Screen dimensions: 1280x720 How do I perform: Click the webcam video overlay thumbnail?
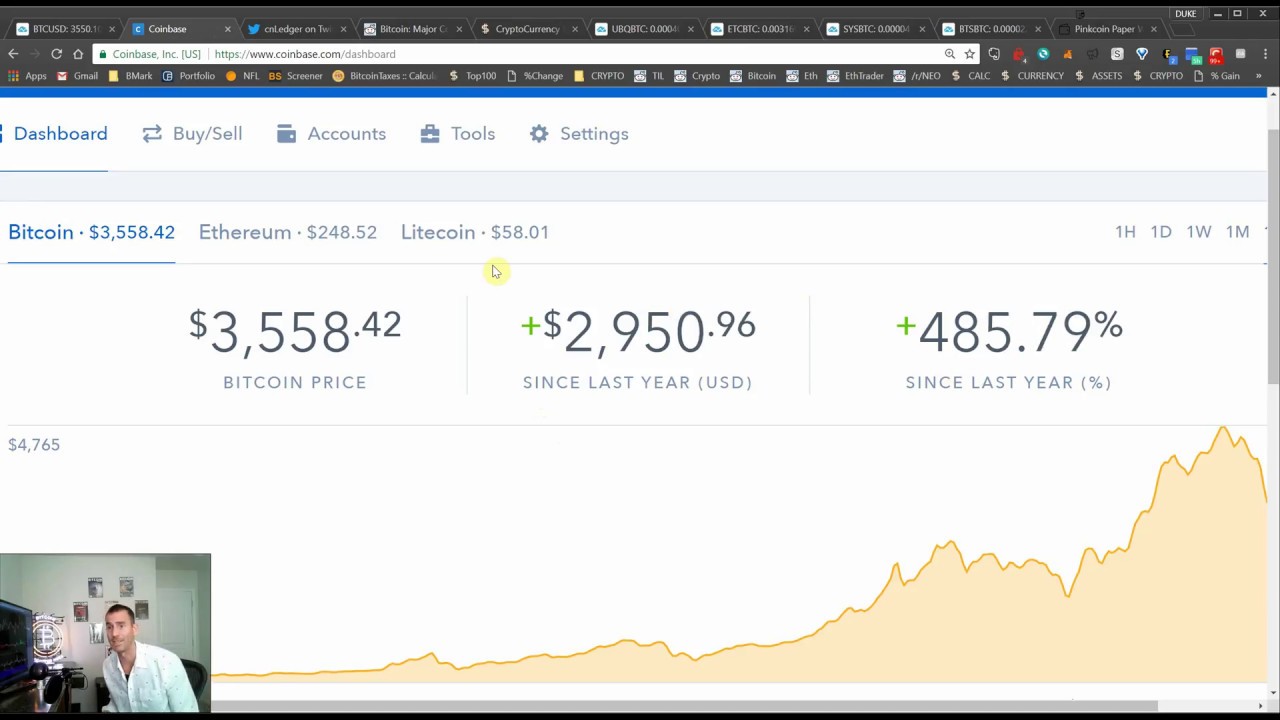(x=105, y=633)
